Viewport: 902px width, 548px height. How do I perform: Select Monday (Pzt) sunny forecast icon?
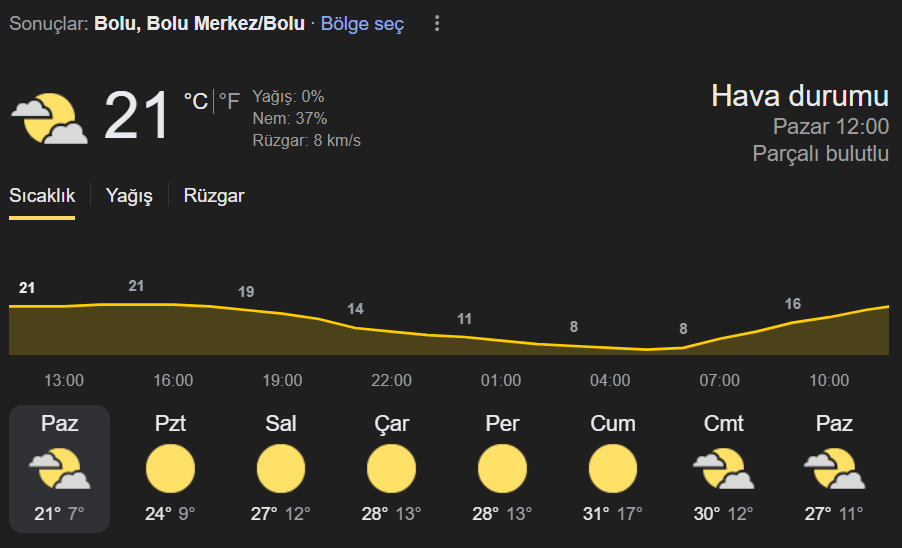170,469
